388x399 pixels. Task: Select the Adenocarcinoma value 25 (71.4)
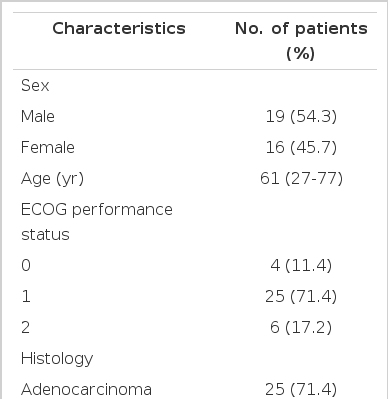(x=301, y=389)
